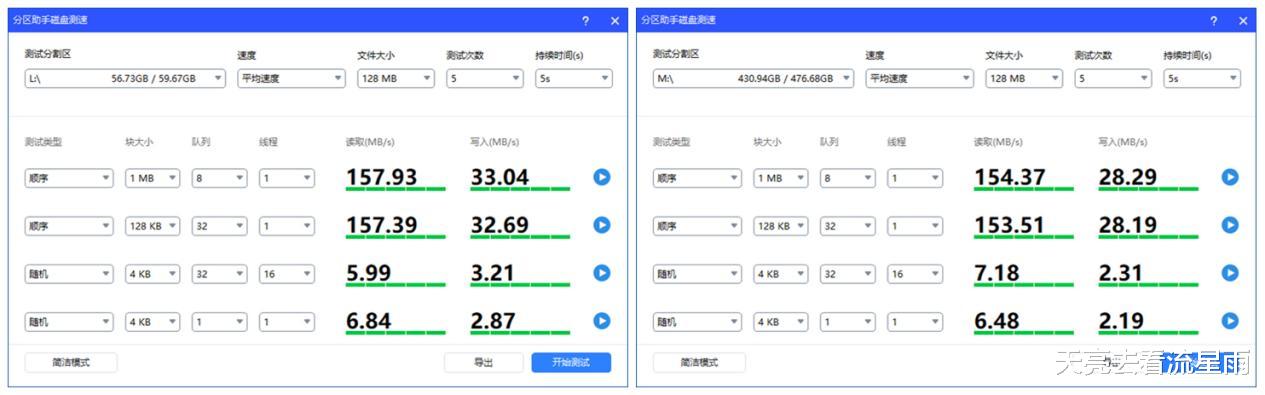The width and height of the screenshot is (1265, 395).
Task: Switch to 简洁模式 in the L: window
Action: [x=71, y=363]
